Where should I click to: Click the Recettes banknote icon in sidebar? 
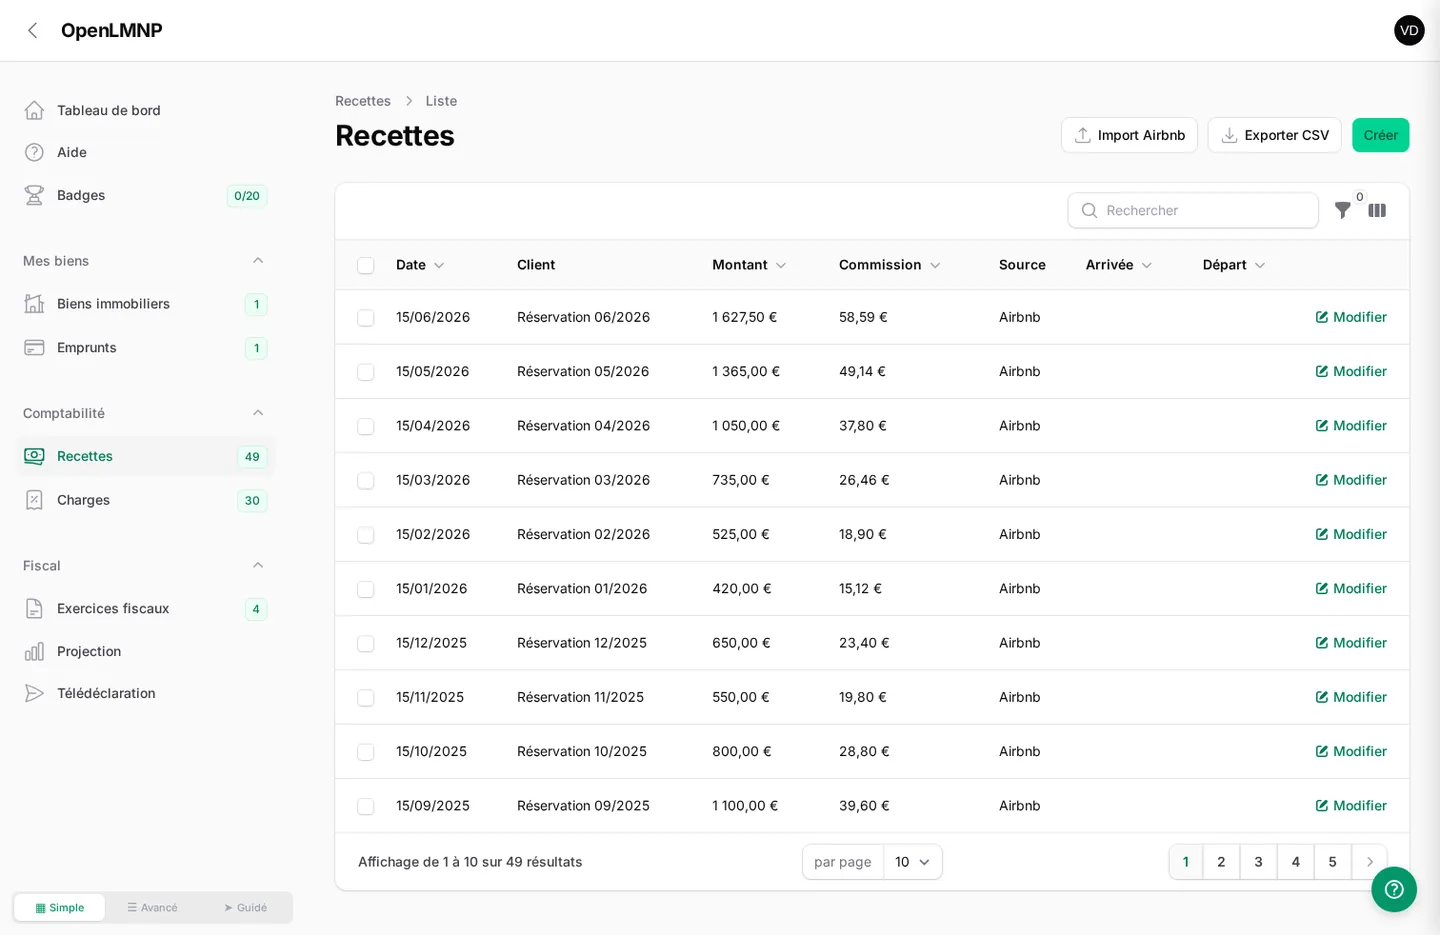[34, 456]
